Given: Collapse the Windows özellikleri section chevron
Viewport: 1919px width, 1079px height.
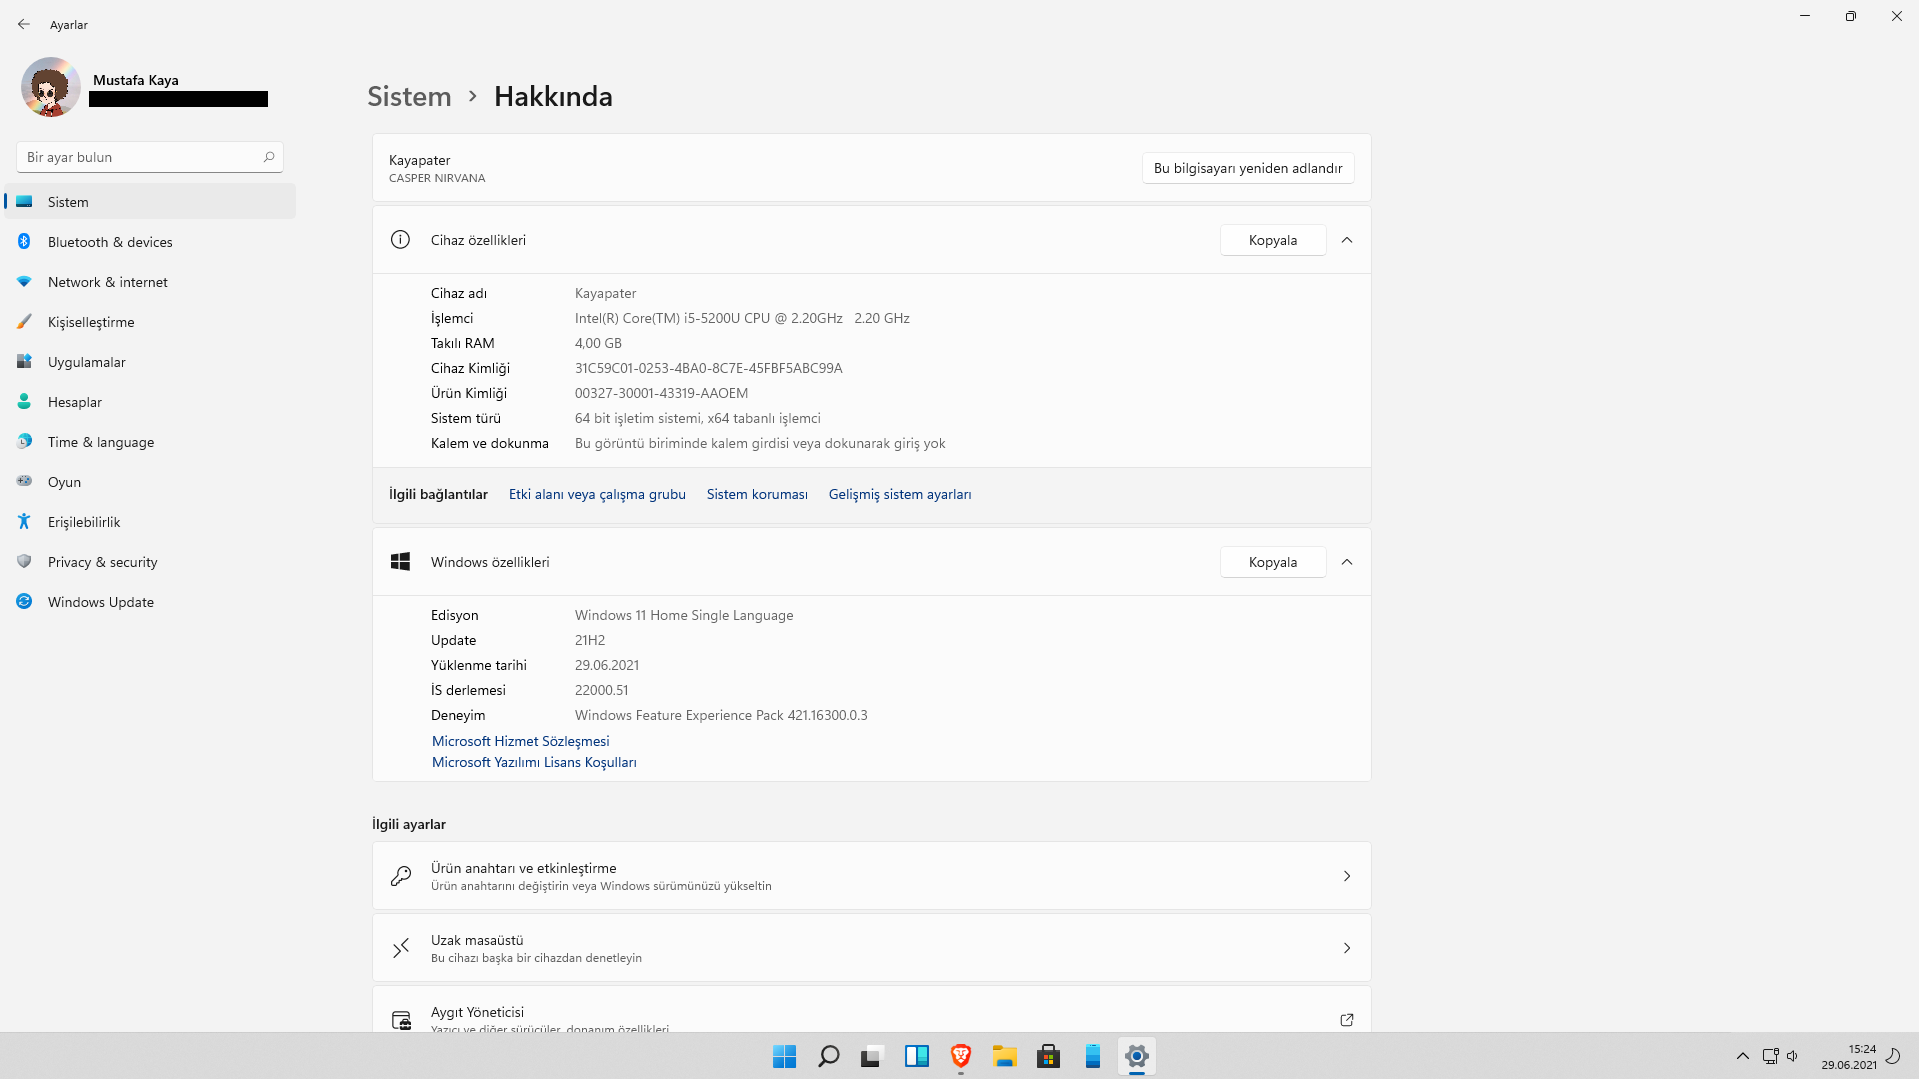Looking at the screenshot, I should pyautogui.click(x=1347, y=562).
